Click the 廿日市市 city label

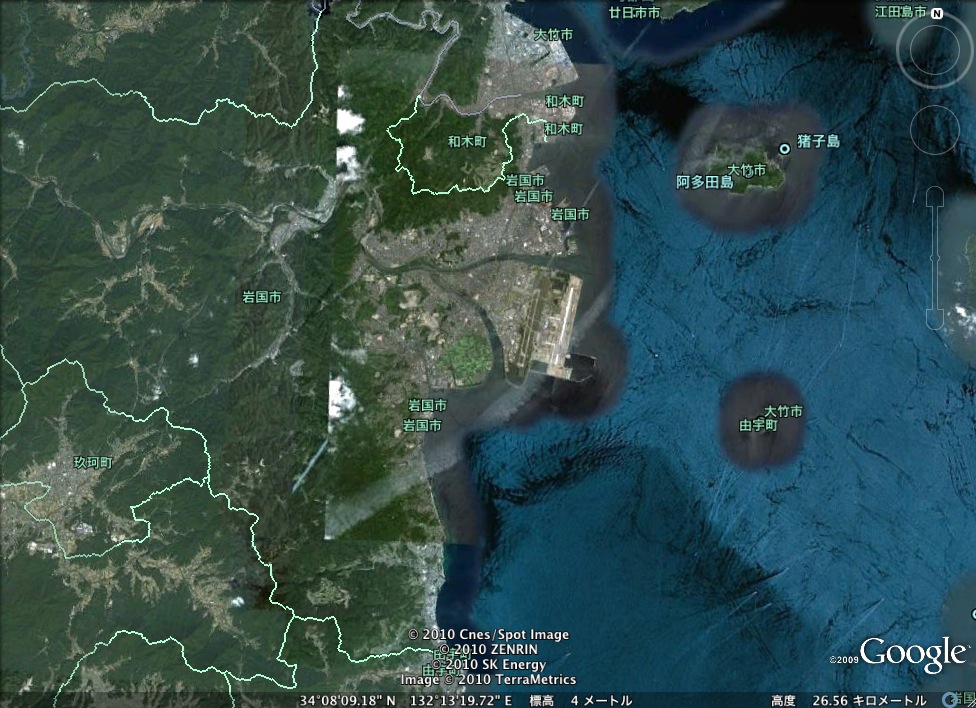[634, 12]
